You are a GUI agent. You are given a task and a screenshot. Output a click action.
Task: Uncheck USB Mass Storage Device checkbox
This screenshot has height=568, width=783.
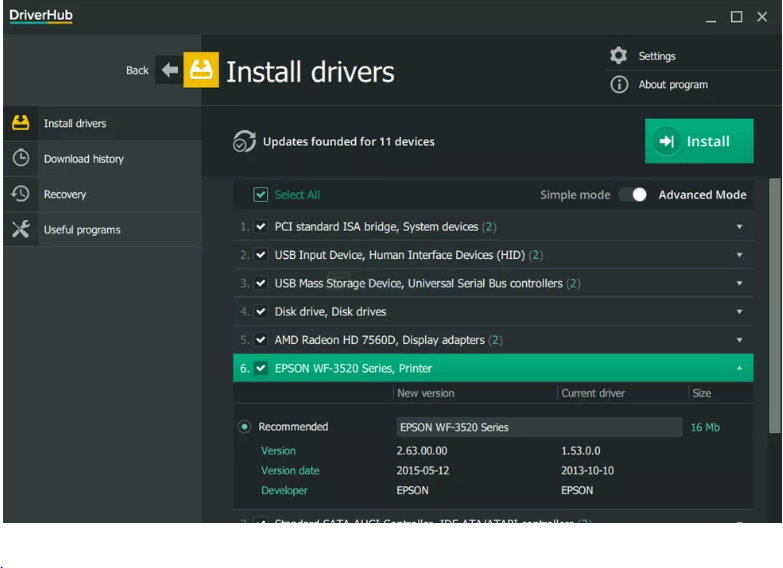pyautogui.click(x=261, y=283)
